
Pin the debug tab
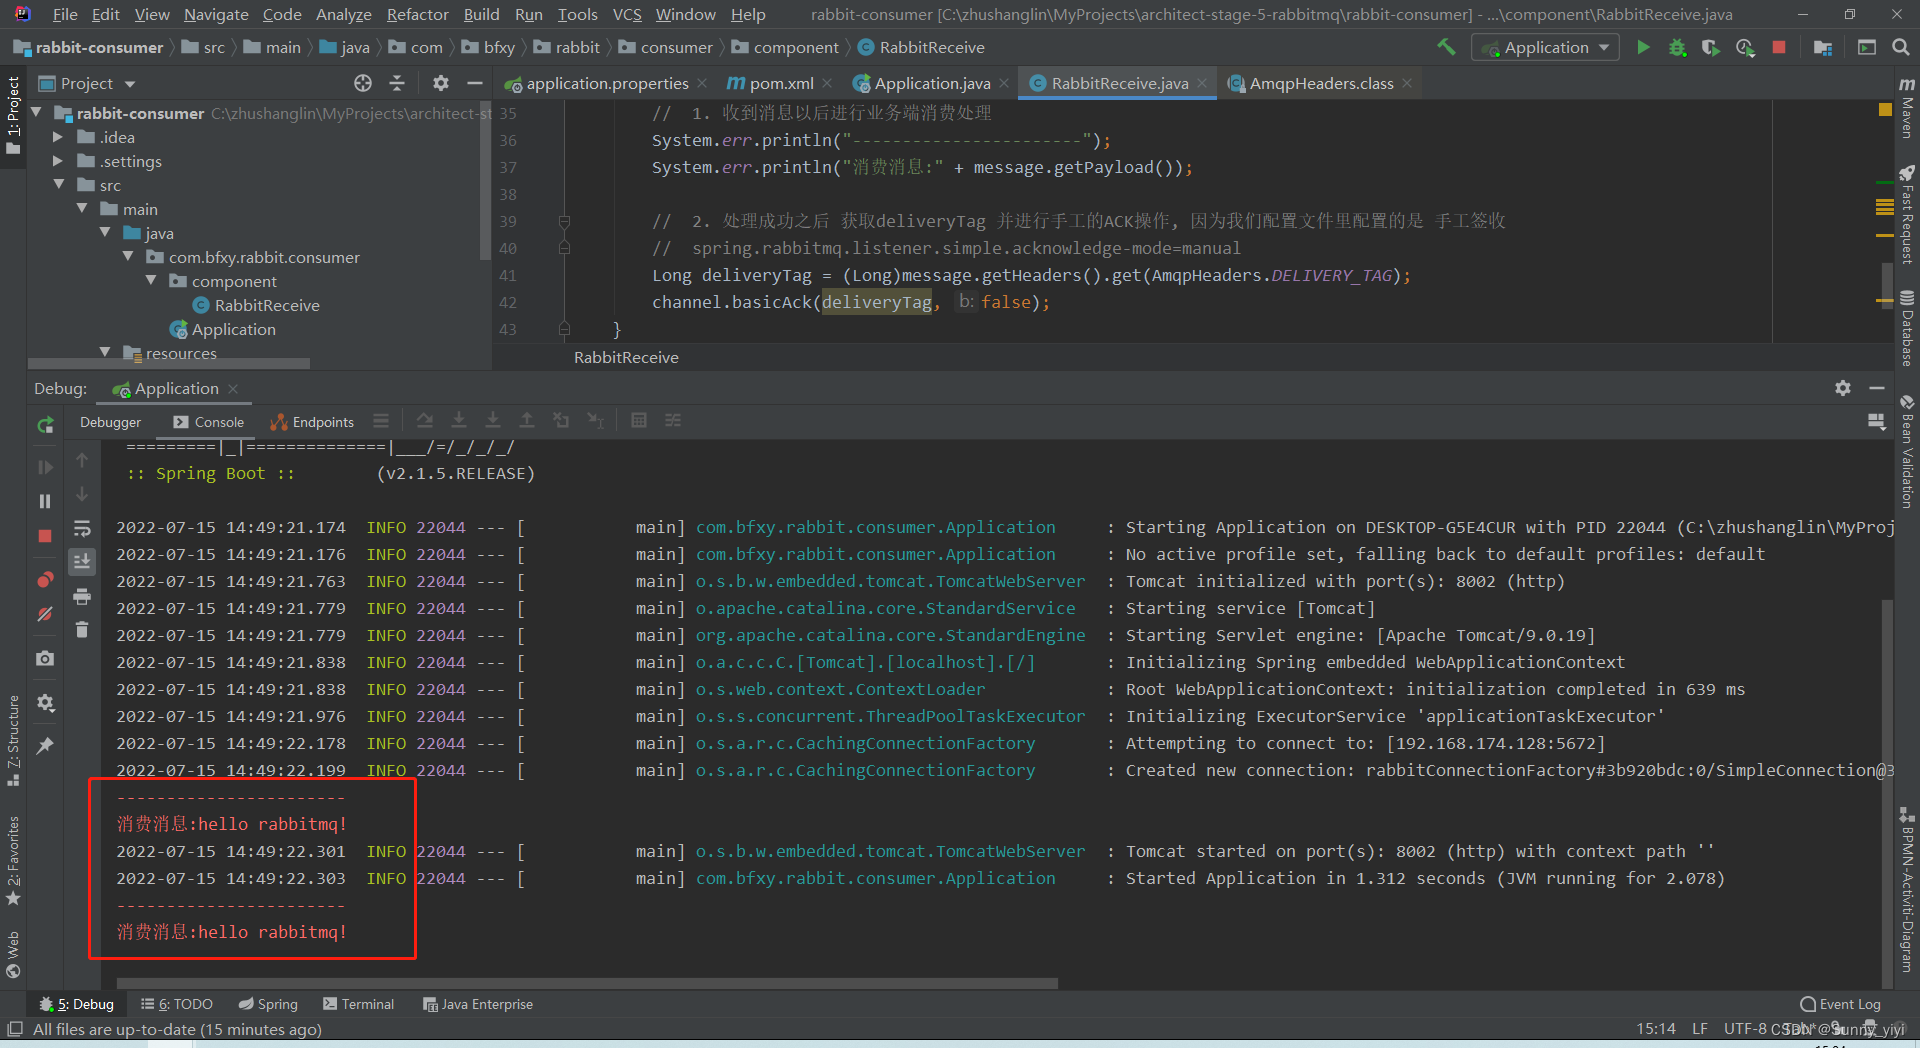pyautogui.click(x=45, y=746)
